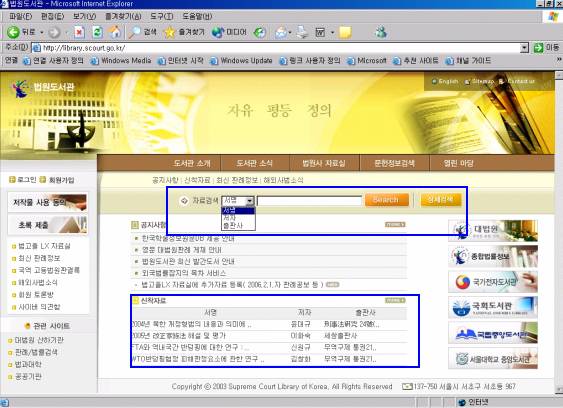Expand the Mail button dropdown arrow
Image resolution: width=563 pixels, height=408 pixels.
tap(290, 33)
